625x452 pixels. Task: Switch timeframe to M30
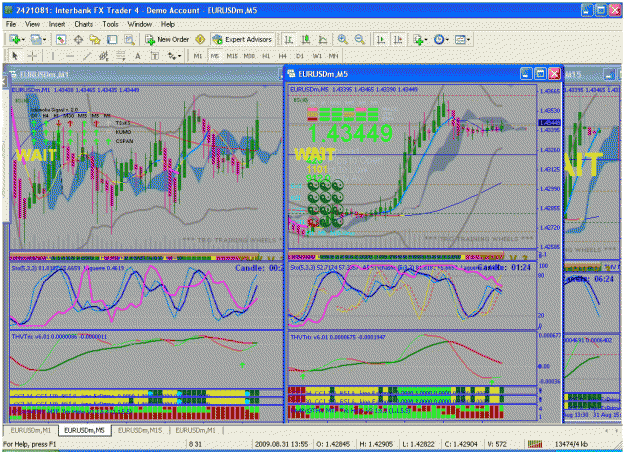click(x=249, y=56)
